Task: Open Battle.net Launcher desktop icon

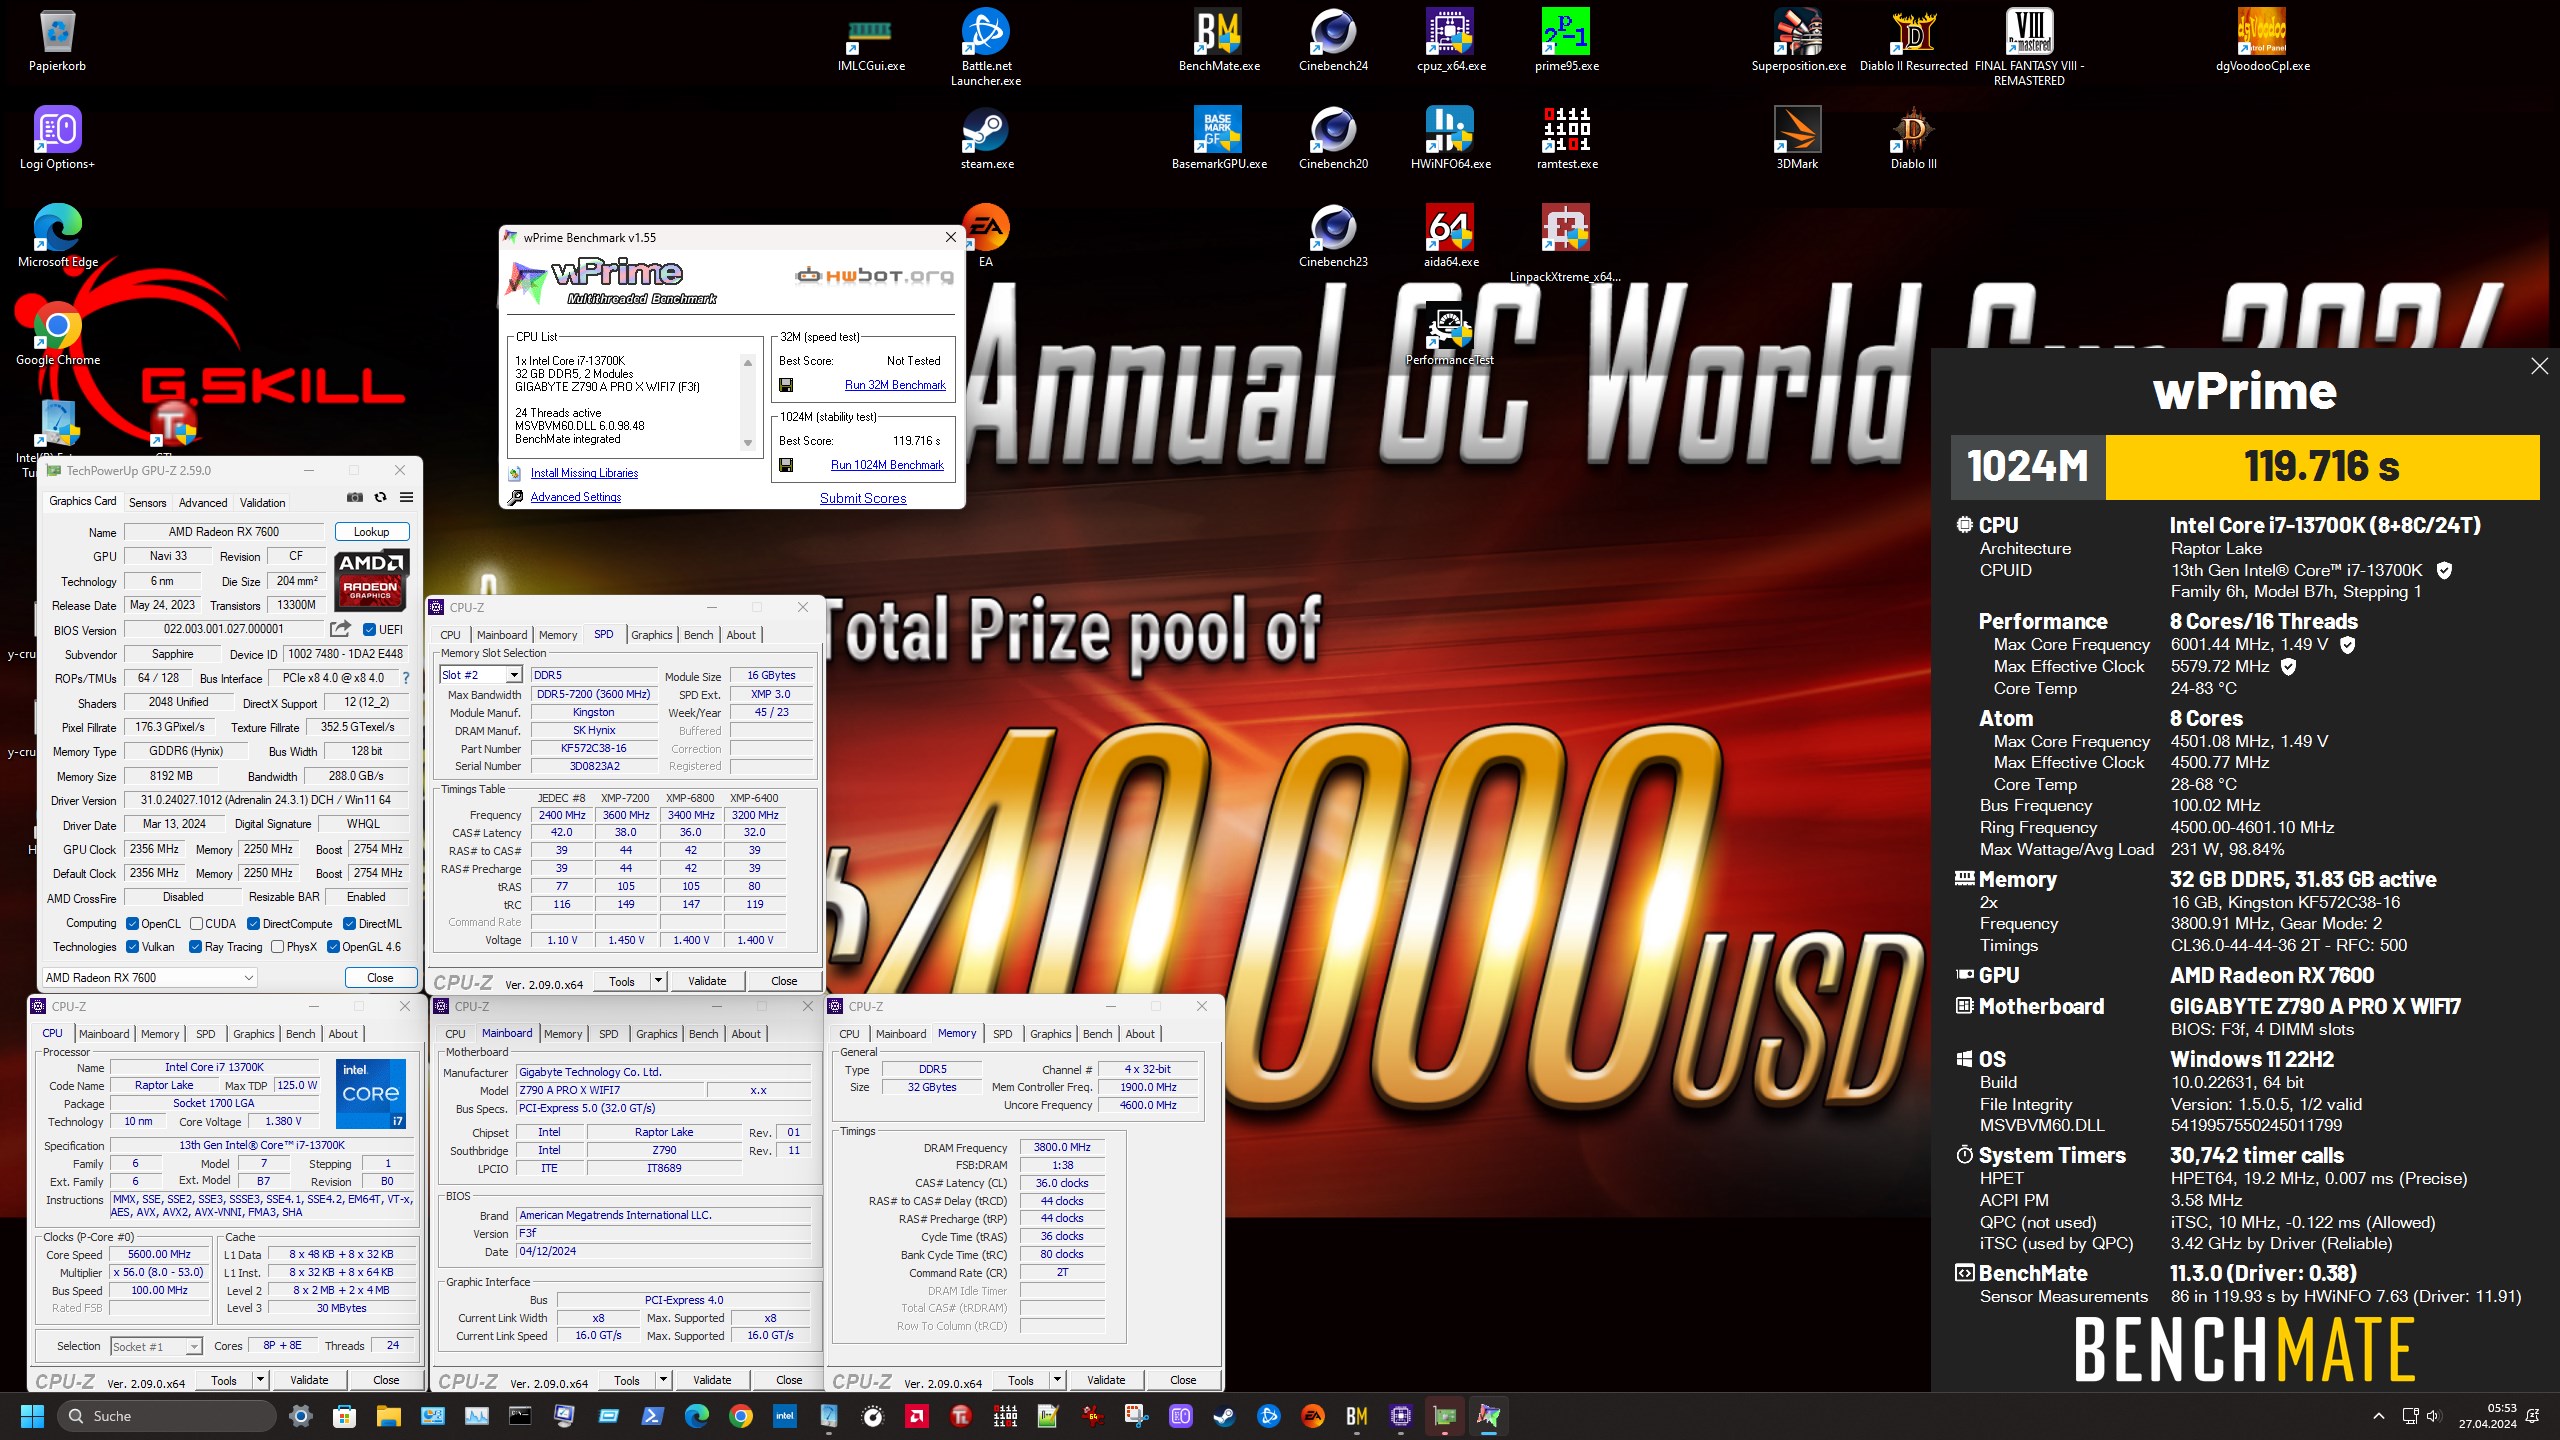Action: pos(985,47)
